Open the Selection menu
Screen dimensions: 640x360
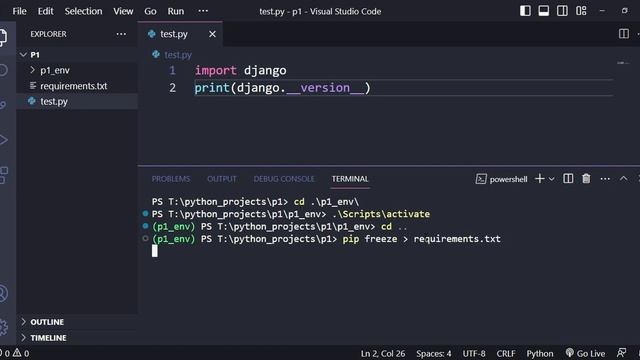(x=83, y=11)
